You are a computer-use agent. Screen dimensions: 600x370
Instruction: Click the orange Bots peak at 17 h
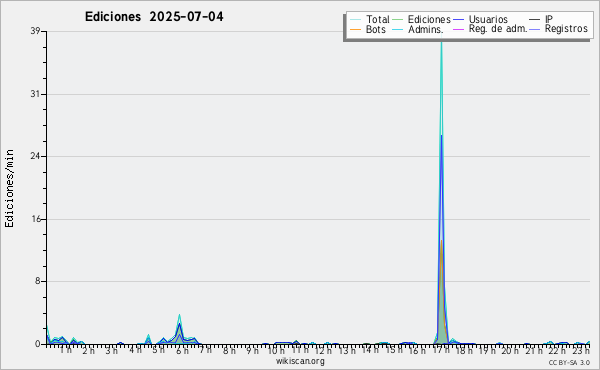tap(441, 242)
